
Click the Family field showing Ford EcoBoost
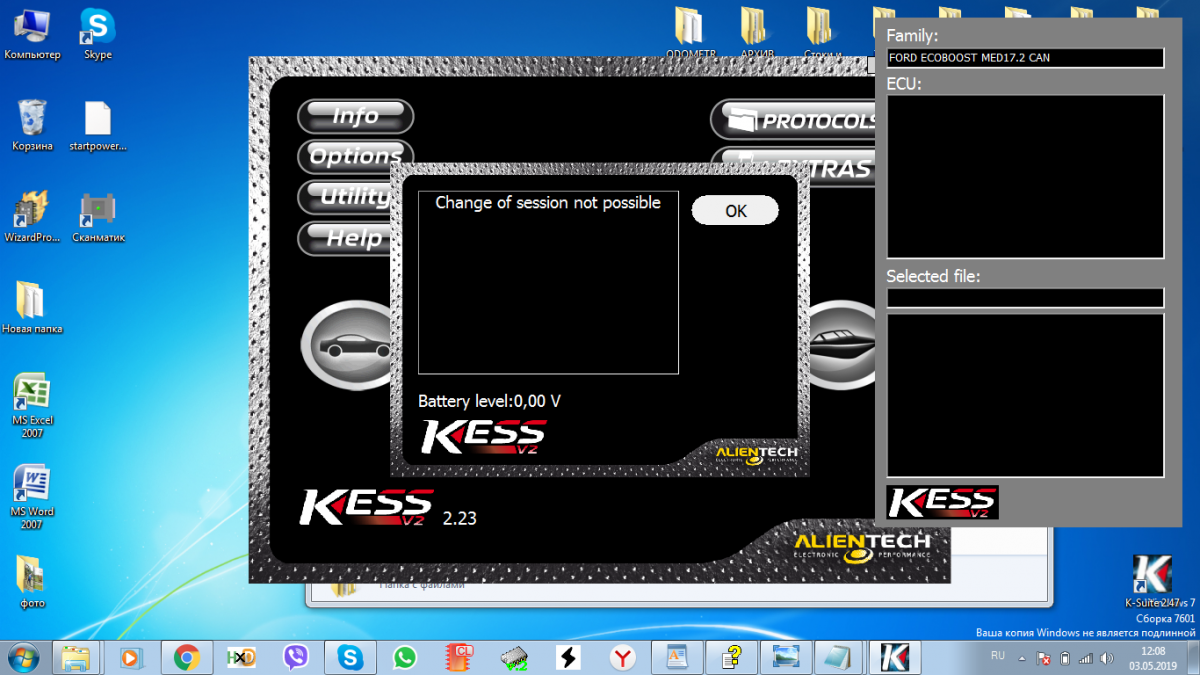1025,58
